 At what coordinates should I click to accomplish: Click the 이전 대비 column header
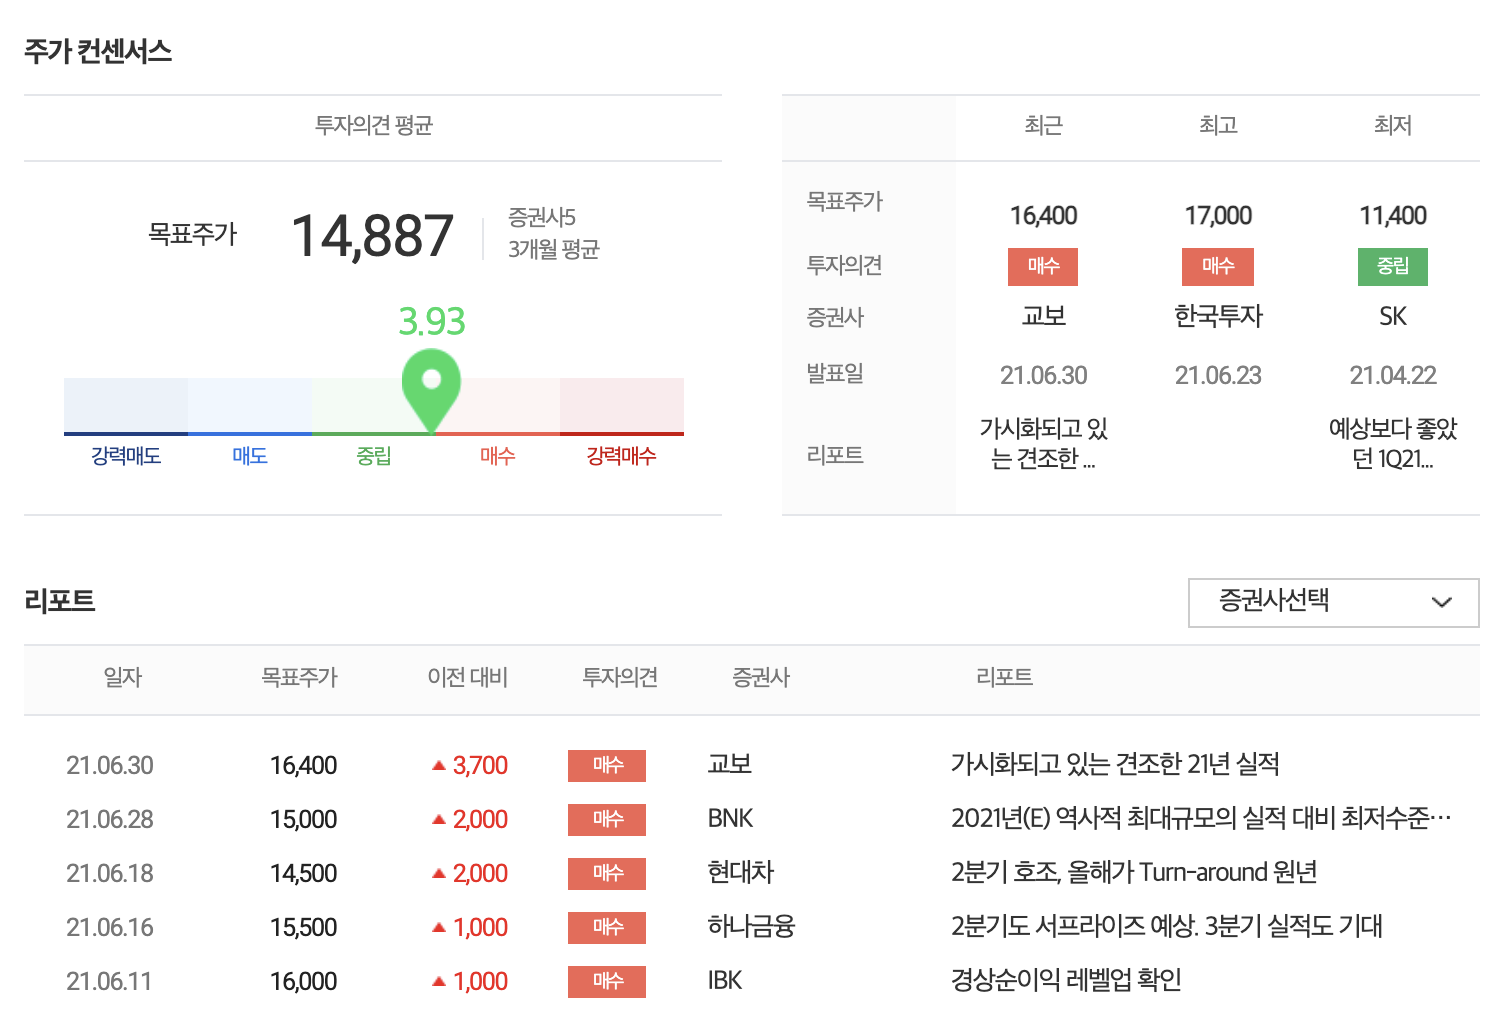coord(467,678)
